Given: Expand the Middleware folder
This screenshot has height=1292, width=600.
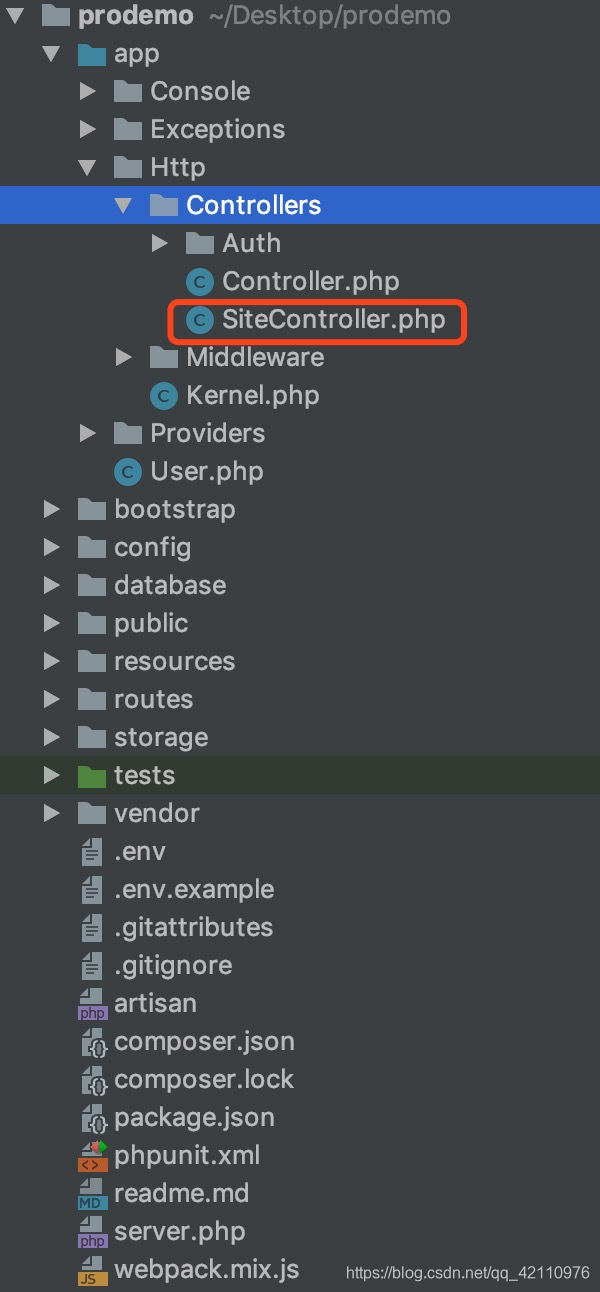Looking at the screenshot, I should coord(122,357).
